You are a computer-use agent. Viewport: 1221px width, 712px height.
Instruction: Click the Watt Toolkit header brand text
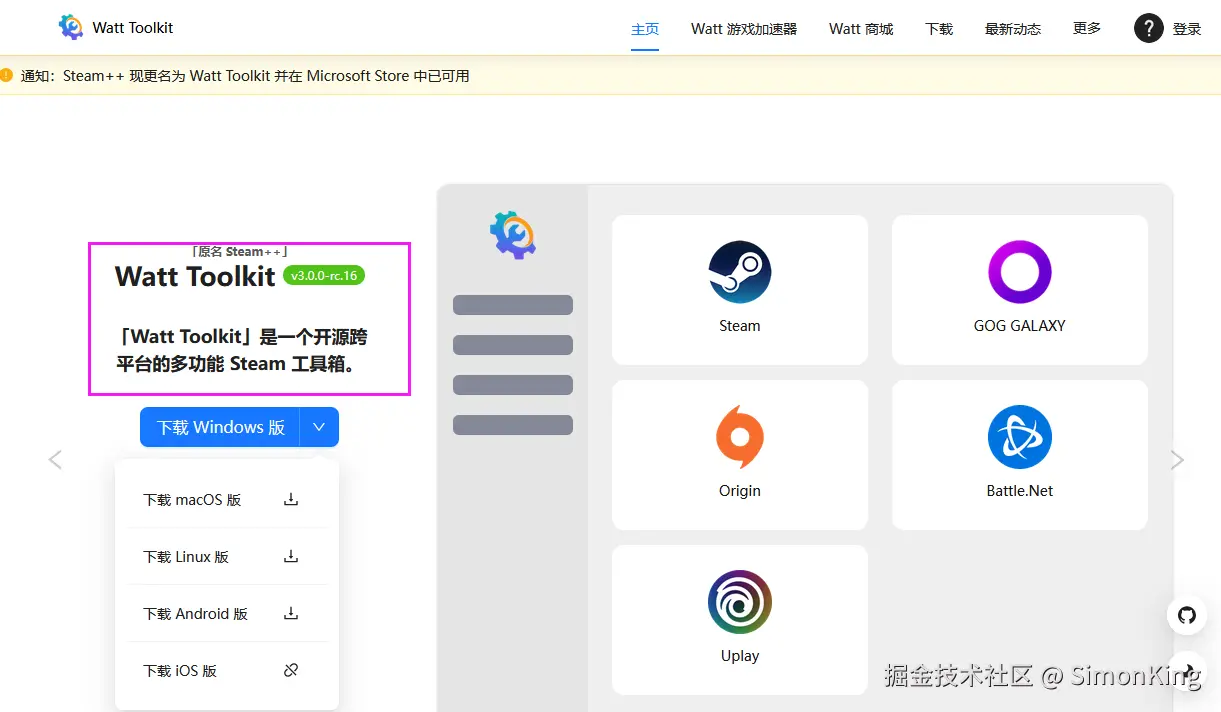click(x=133, y=28)
